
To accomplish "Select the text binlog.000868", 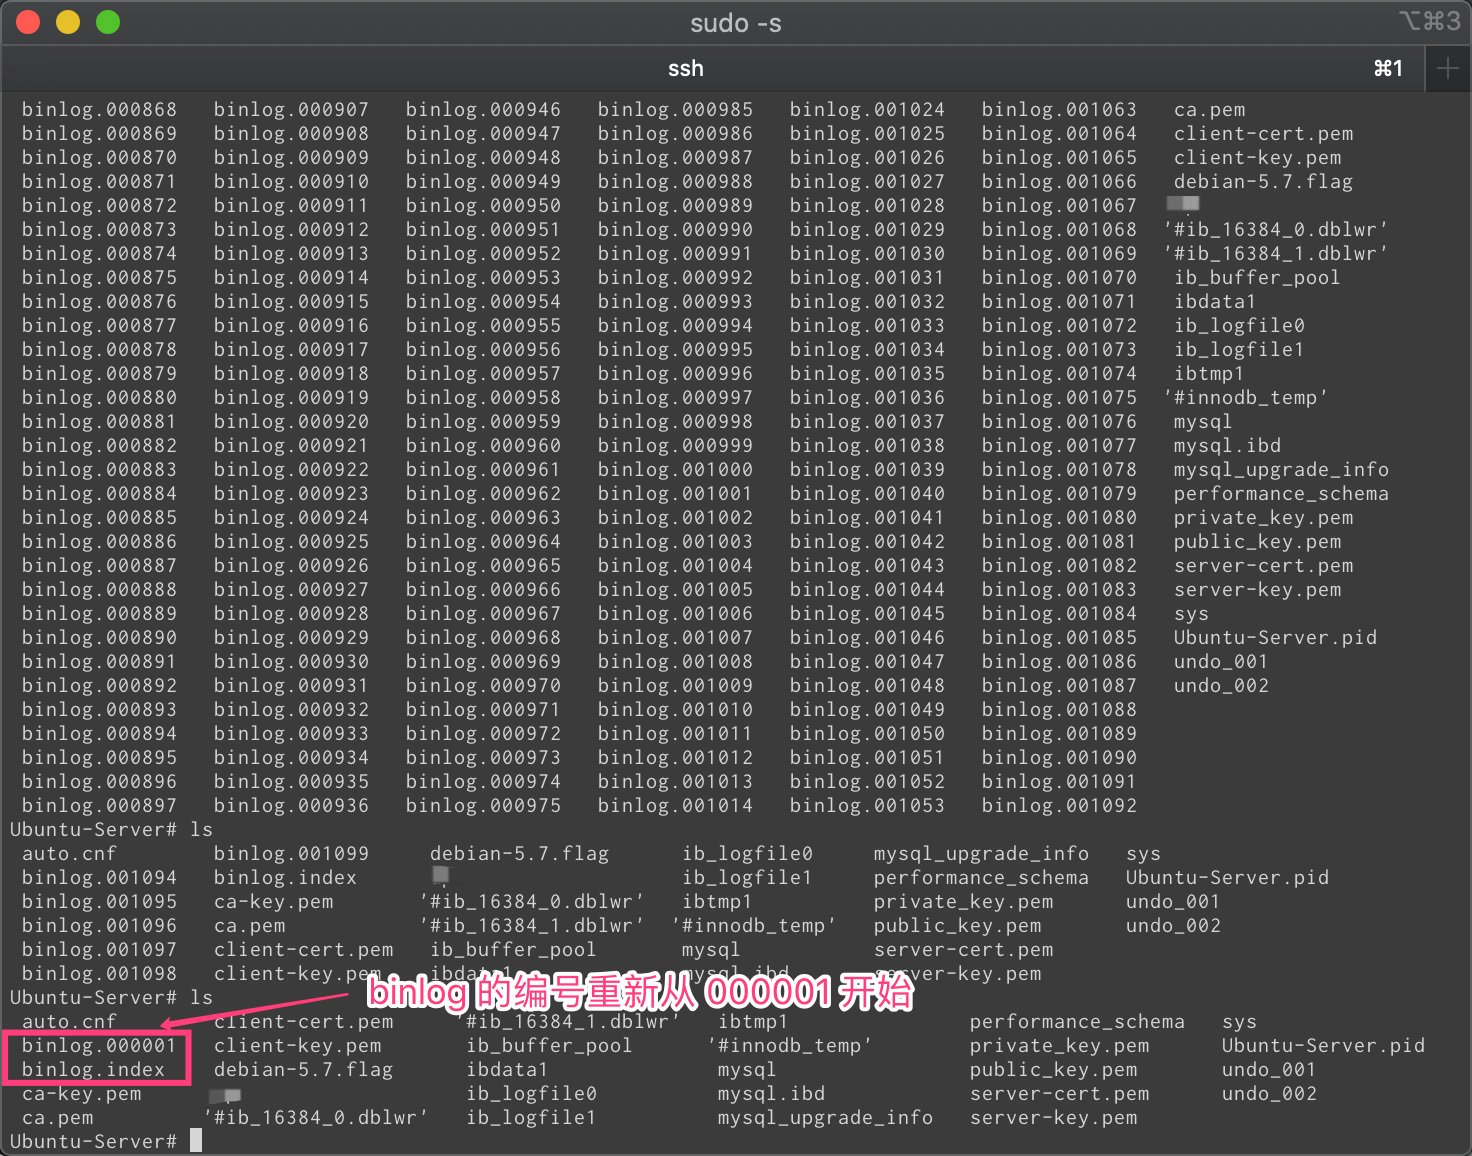I will [x=99, y=109].
